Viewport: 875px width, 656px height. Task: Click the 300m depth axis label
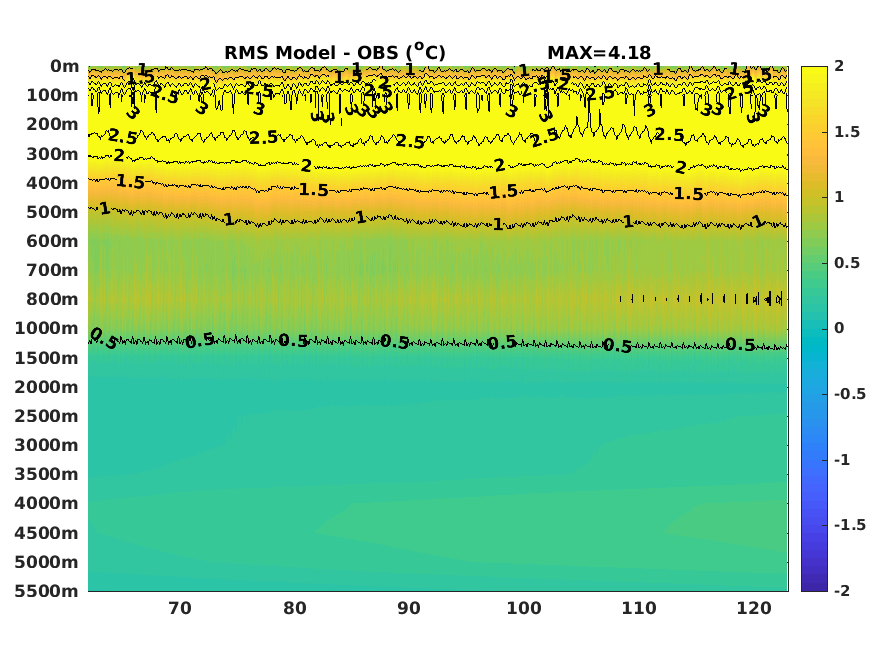(x=52, y=154)
